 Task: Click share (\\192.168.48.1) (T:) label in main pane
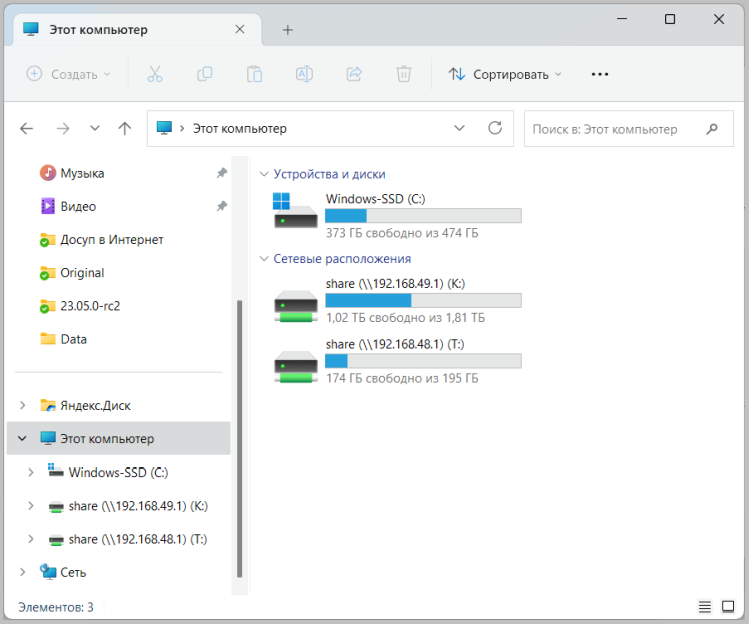click(x=395, y=344)
